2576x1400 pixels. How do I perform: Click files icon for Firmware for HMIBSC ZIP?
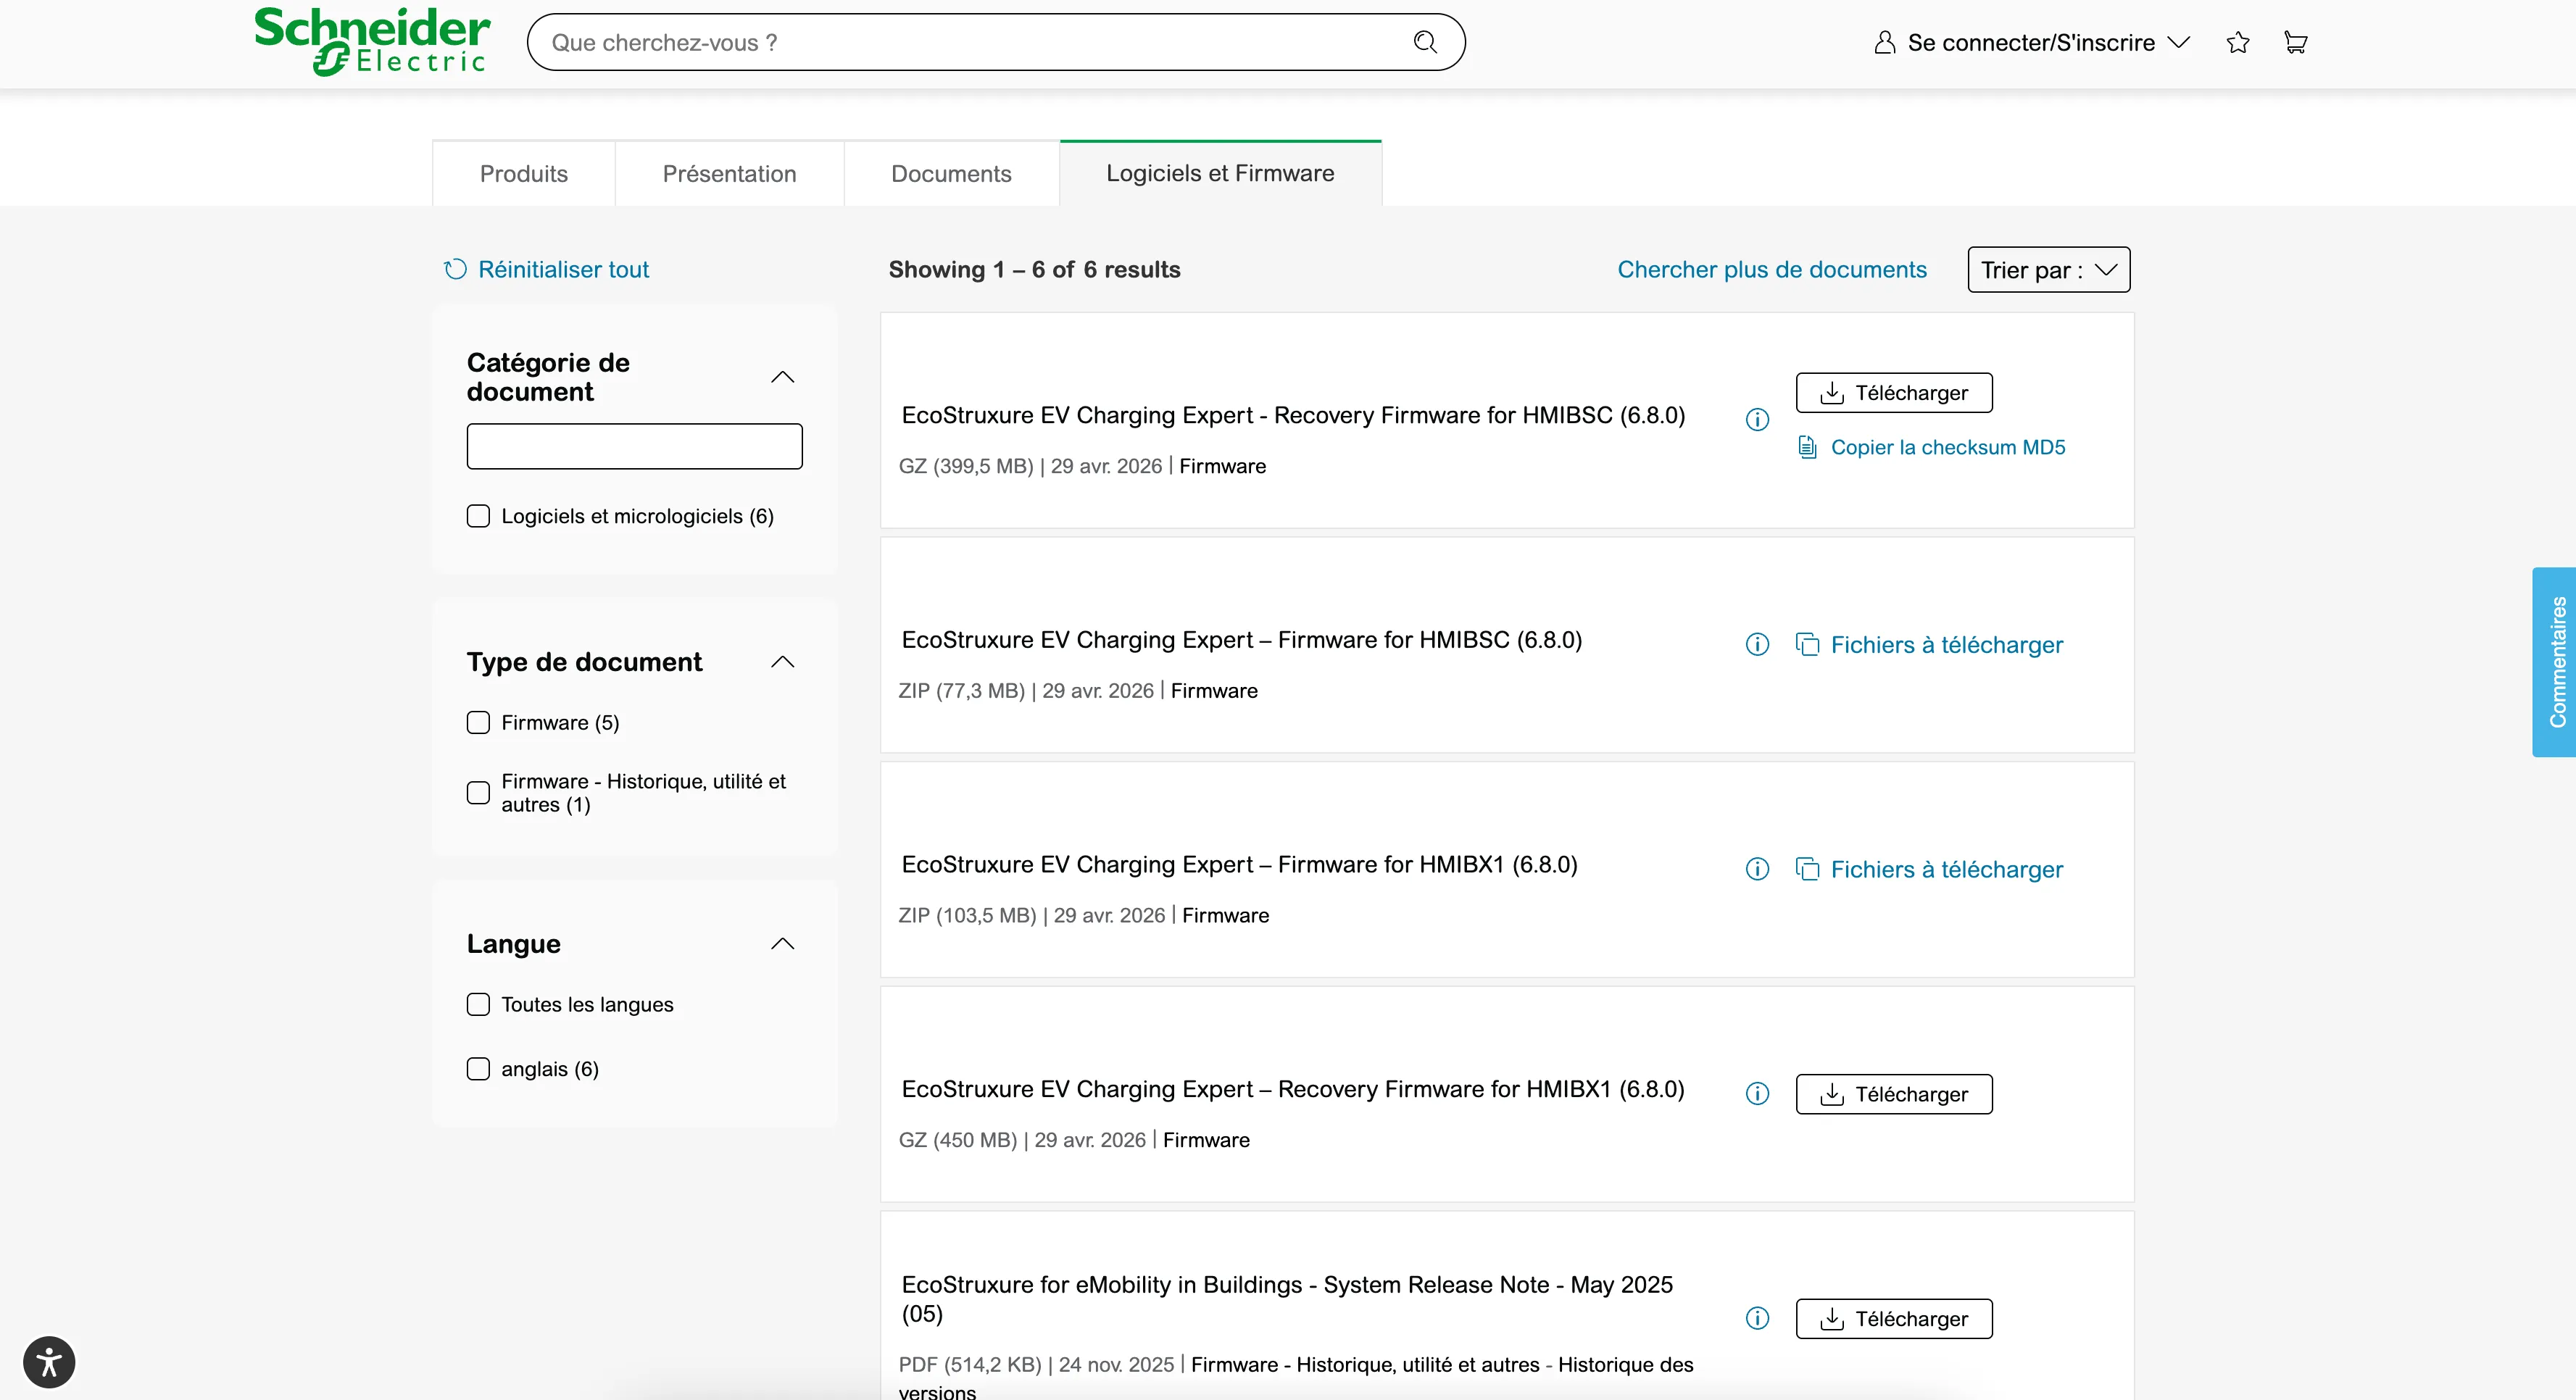point(1807,644)
